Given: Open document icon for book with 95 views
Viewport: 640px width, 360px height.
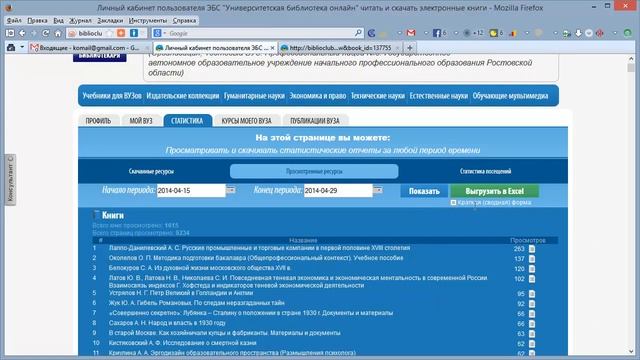Looking at the screenshot, I should (x=532, y=294).
